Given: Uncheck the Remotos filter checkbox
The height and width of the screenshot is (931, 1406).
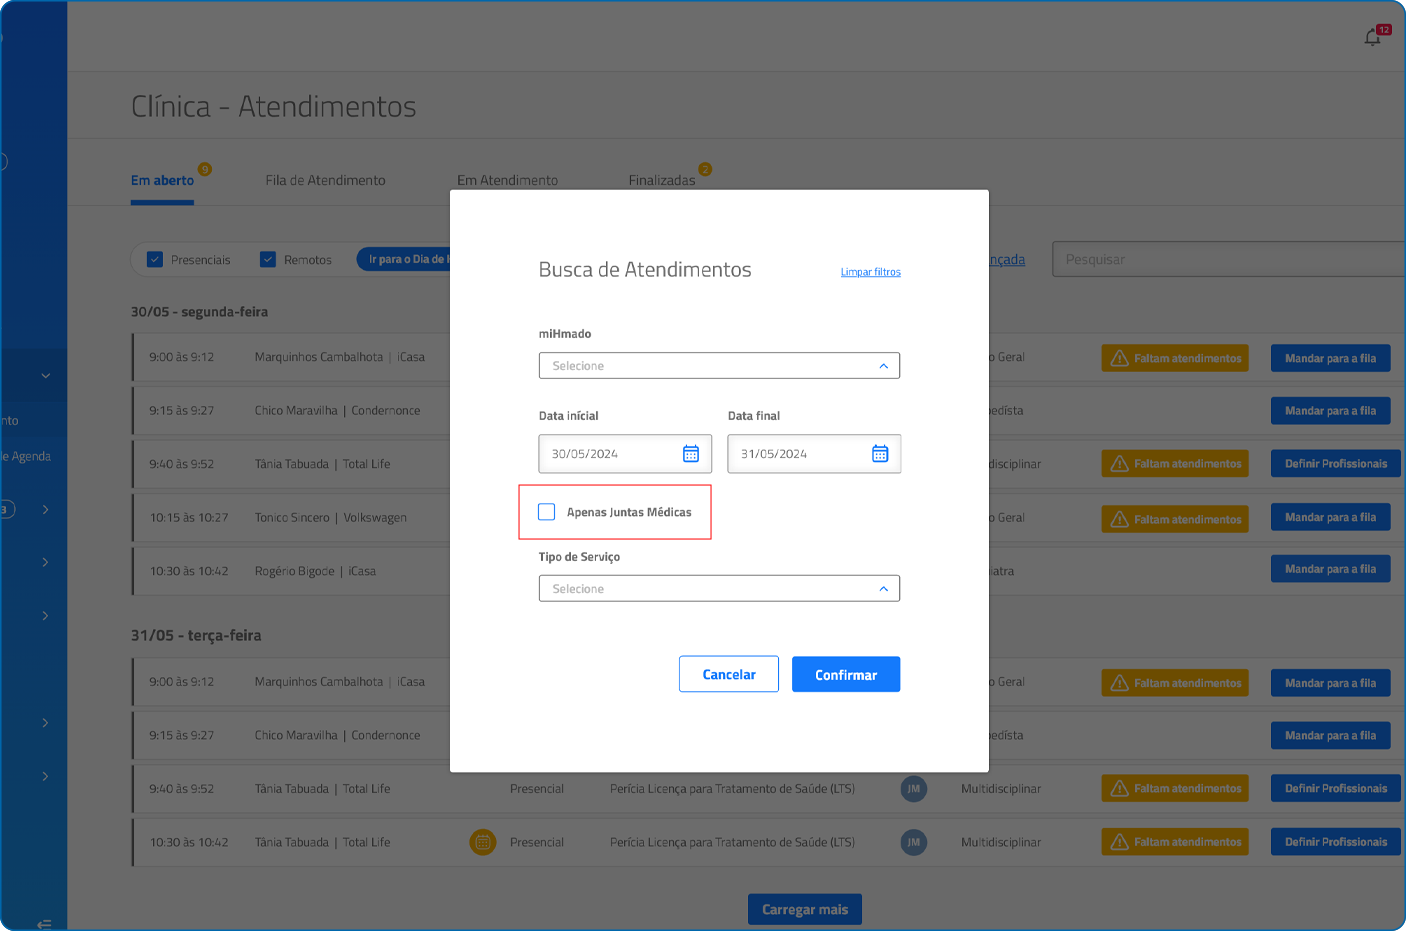Looking at the screenshot, I should [x=268, y=260].
